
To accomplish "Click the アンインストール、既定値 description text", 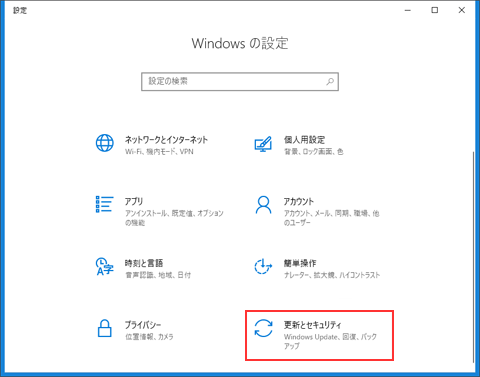I will [x=174, y=218].
